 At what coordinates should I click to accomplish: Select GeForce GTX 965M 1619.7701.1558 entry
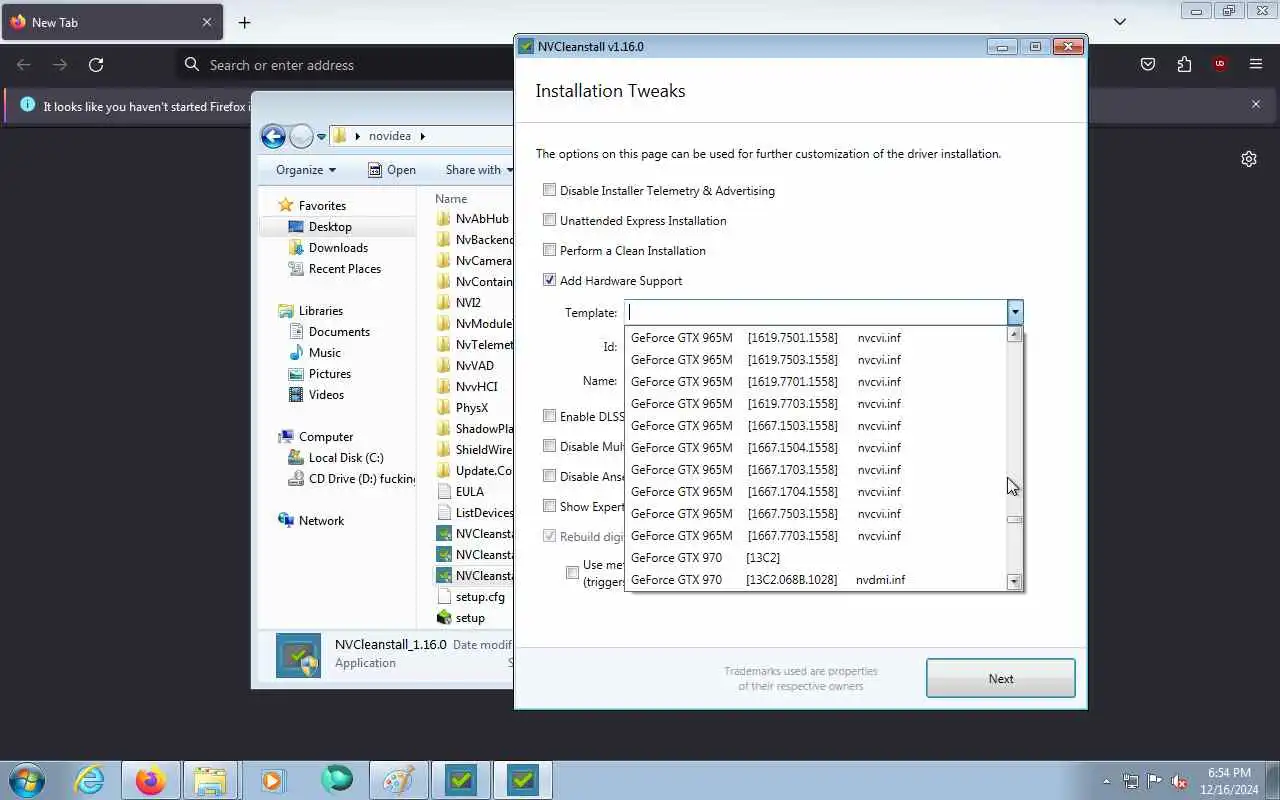816,382
